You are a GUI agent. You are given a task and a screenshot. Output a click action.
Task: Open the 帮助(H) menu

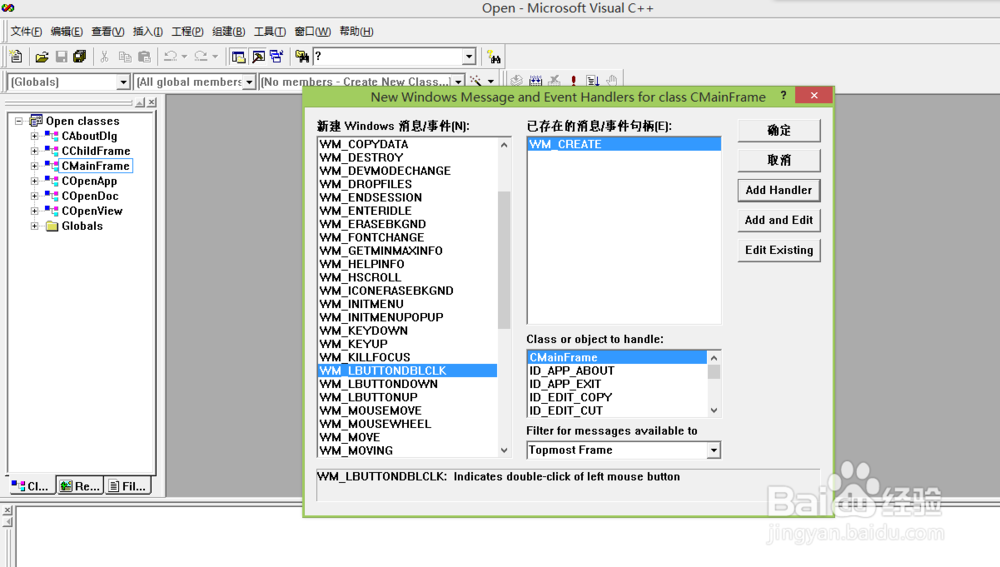point(357,31)
